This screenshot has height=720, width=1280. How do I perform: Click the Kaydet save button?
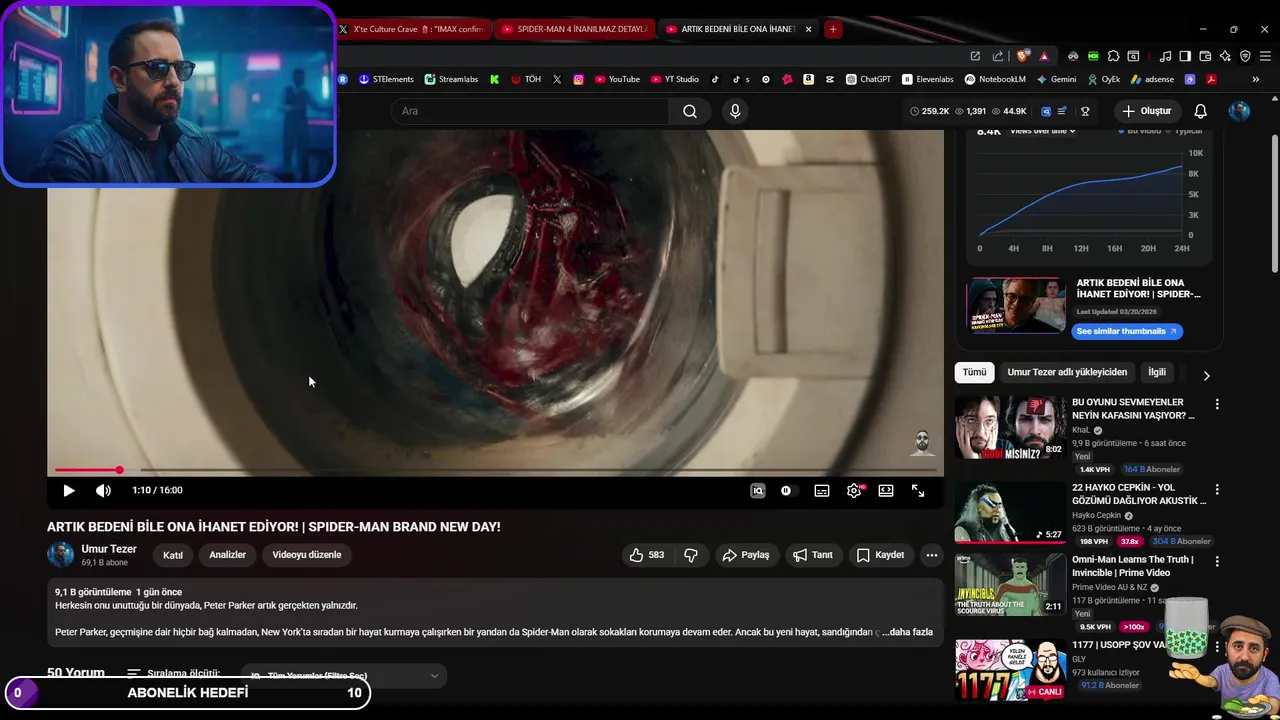(880, 555)
